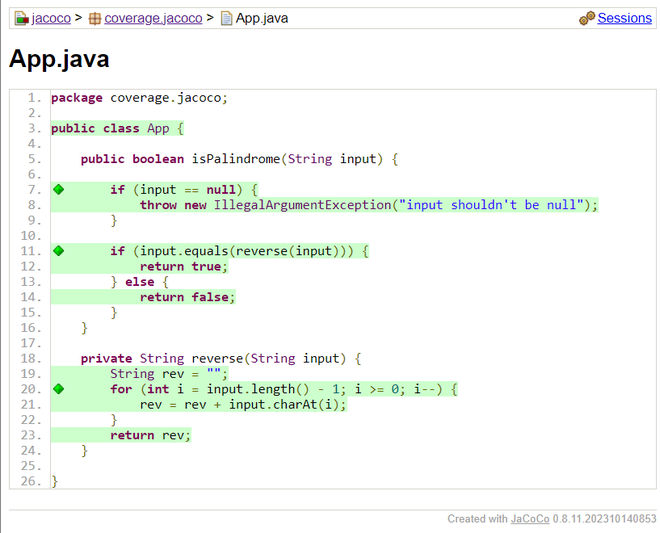Click the 'public class App' declaration line

pyautogui.click(x=117, y=128)
